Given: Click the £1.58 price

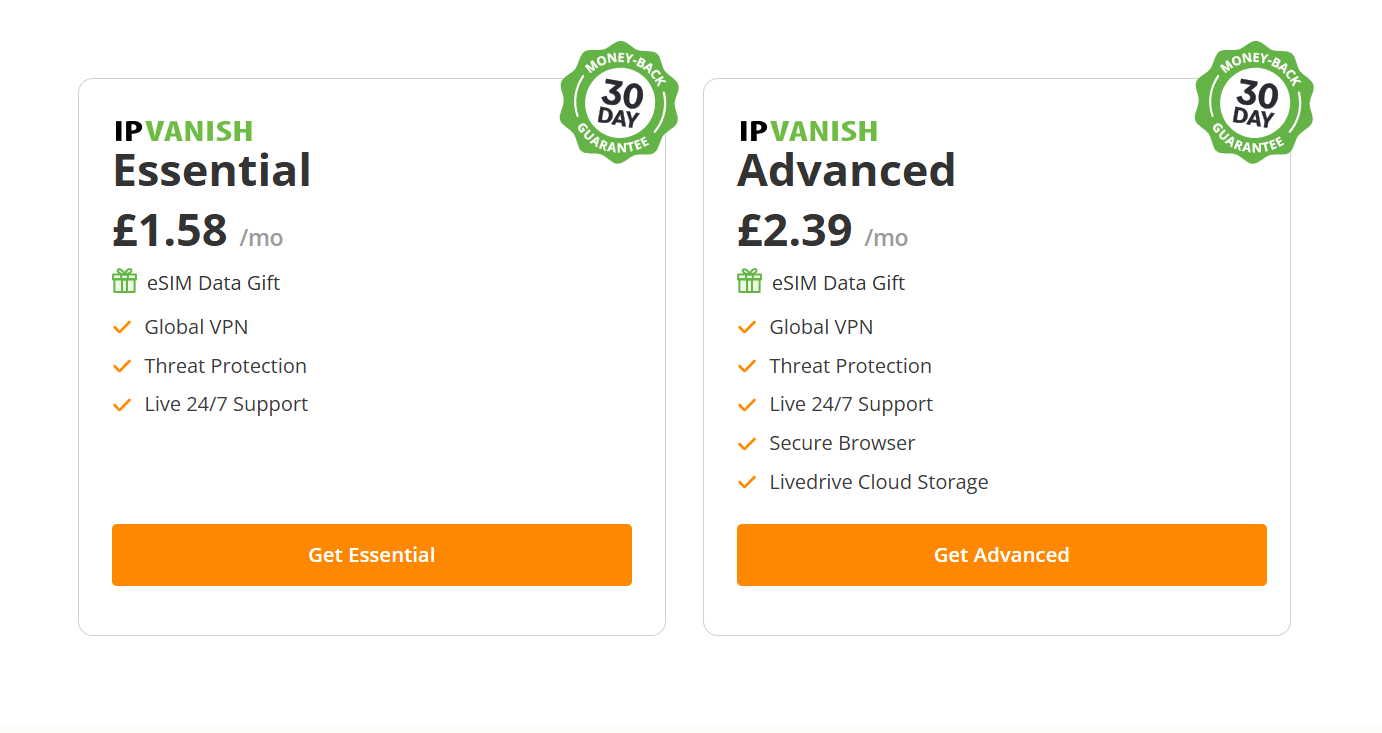Looking at the screenshot, I should 170,231.
